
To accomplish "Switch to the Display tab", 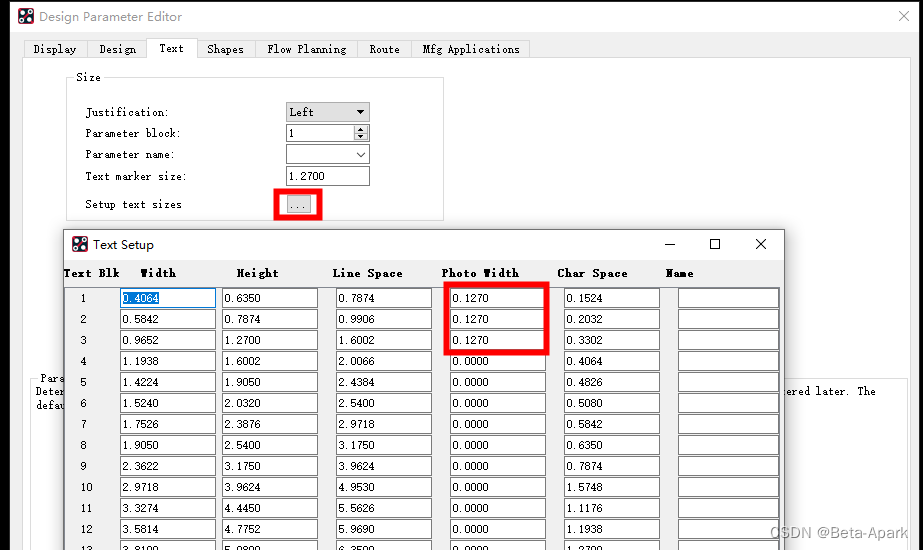I will [54, 49].
